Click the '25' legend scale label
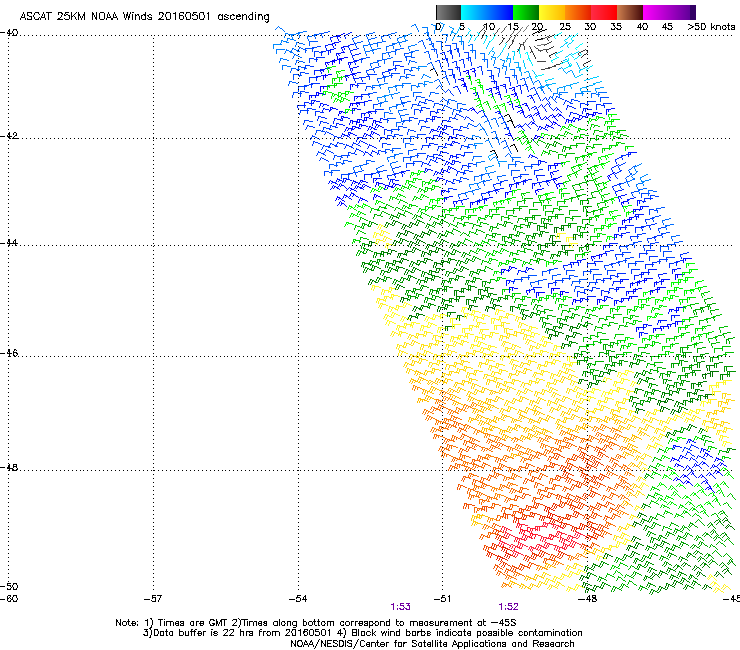Viewport: 740px width, 650px height. pos(565,27)
